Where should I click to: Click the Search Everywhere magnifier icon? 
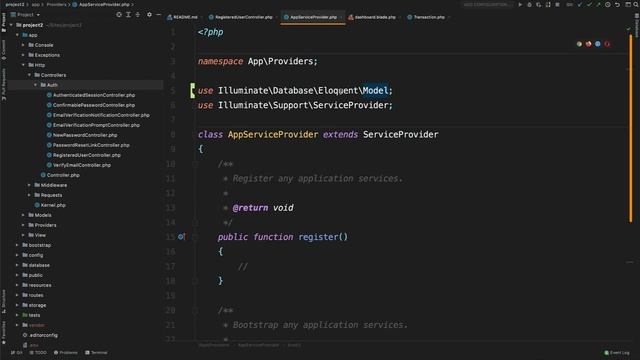(636, 4)
